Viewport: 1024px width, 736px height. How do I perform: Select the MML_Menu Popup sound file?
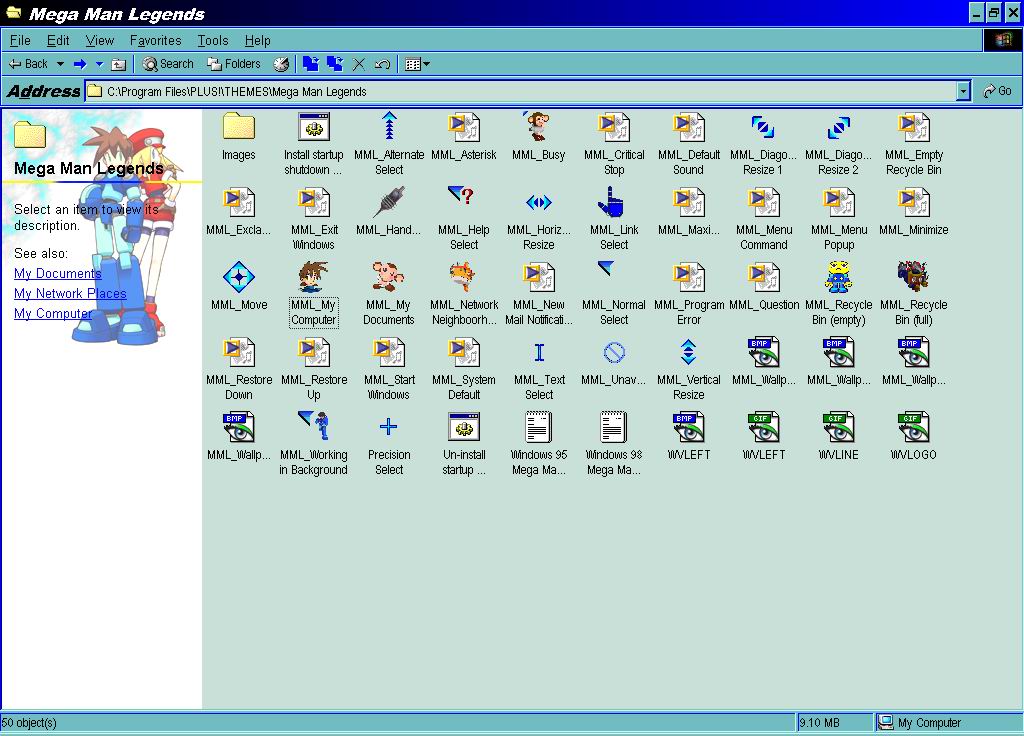point(839,219)
